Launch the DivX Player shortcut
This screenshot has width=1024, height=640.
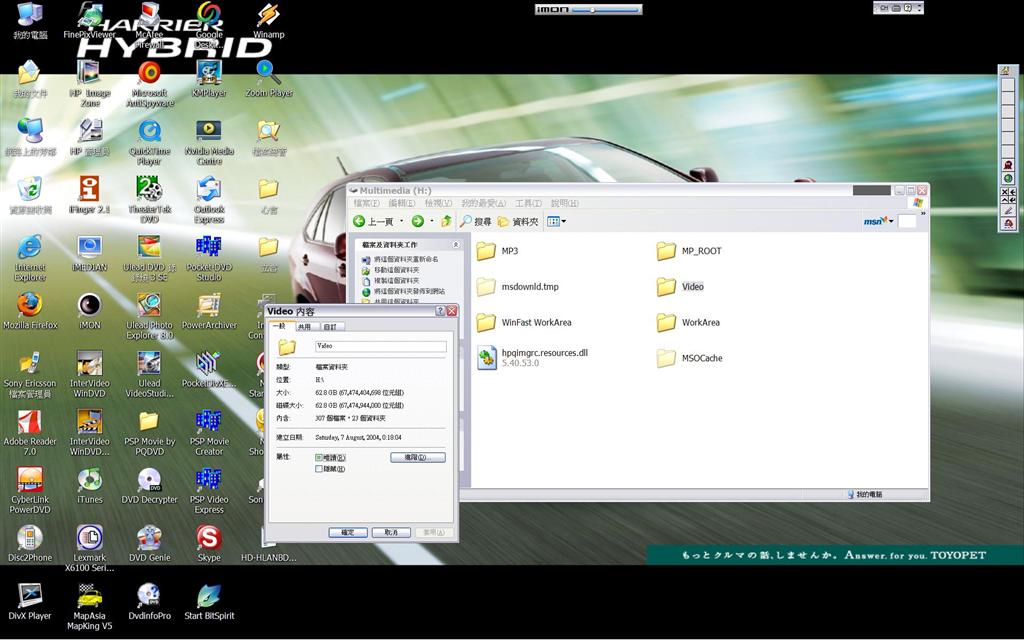click(x=30, y=601)
